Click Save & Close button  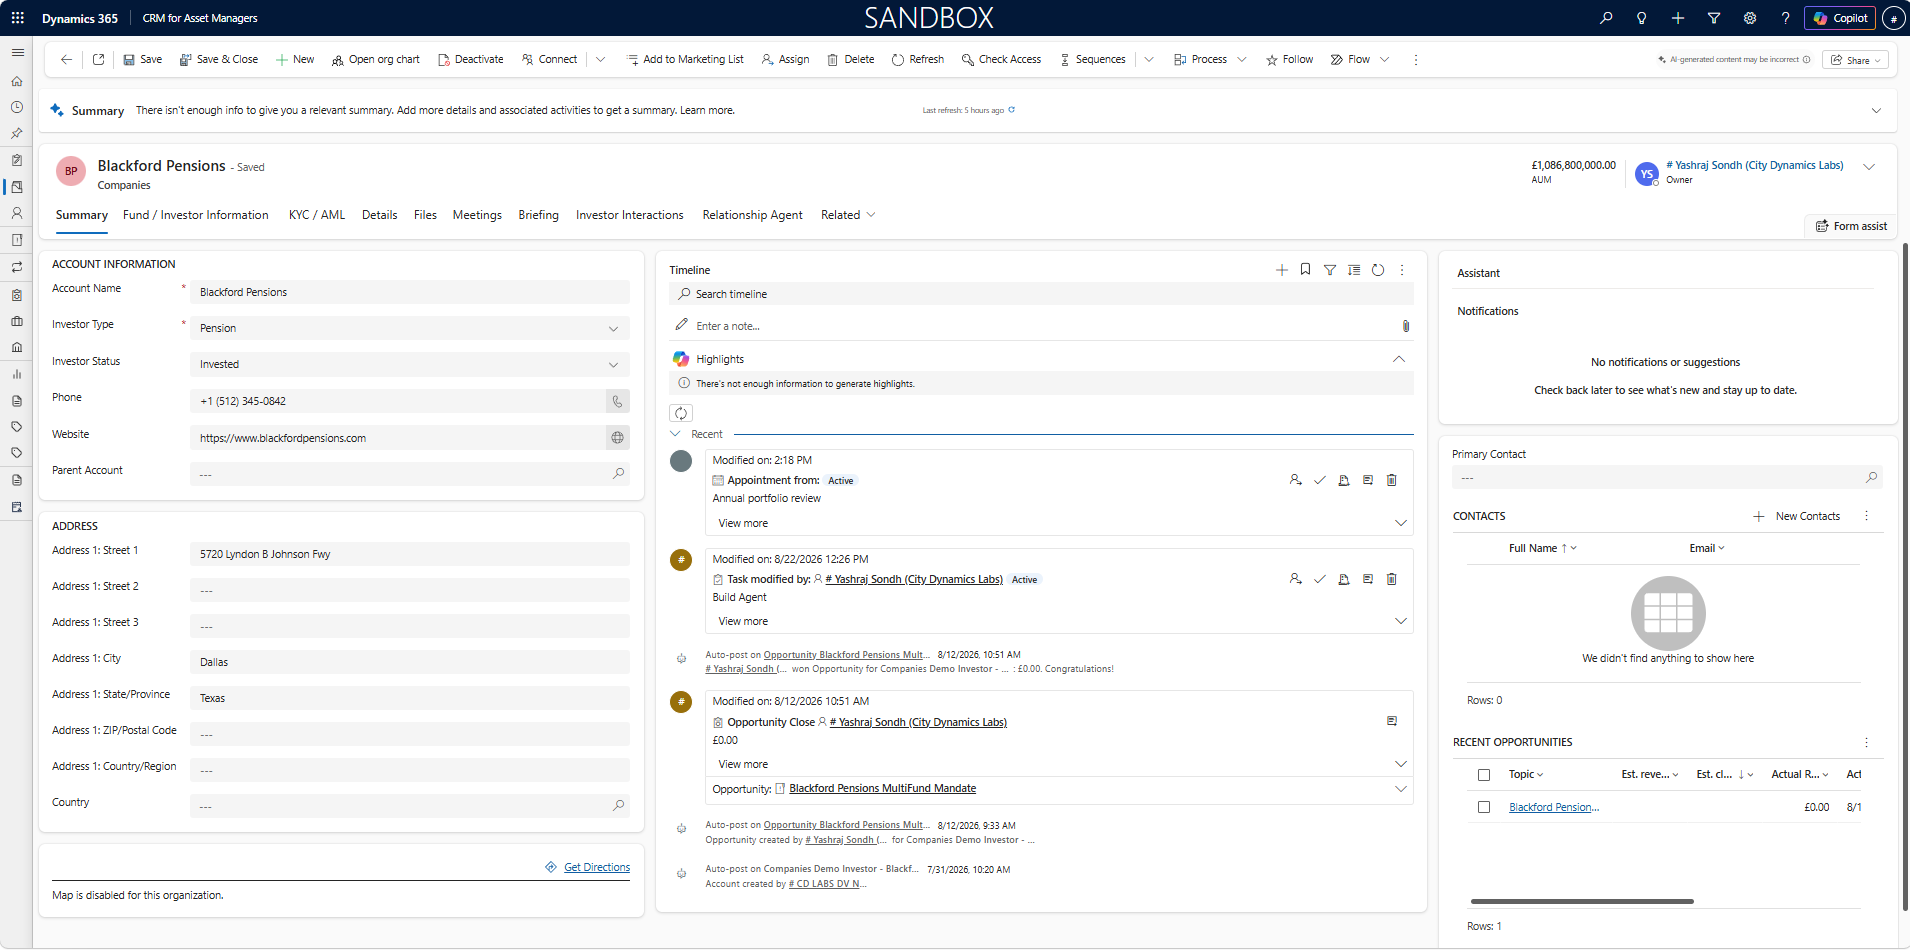click(219, 59)
